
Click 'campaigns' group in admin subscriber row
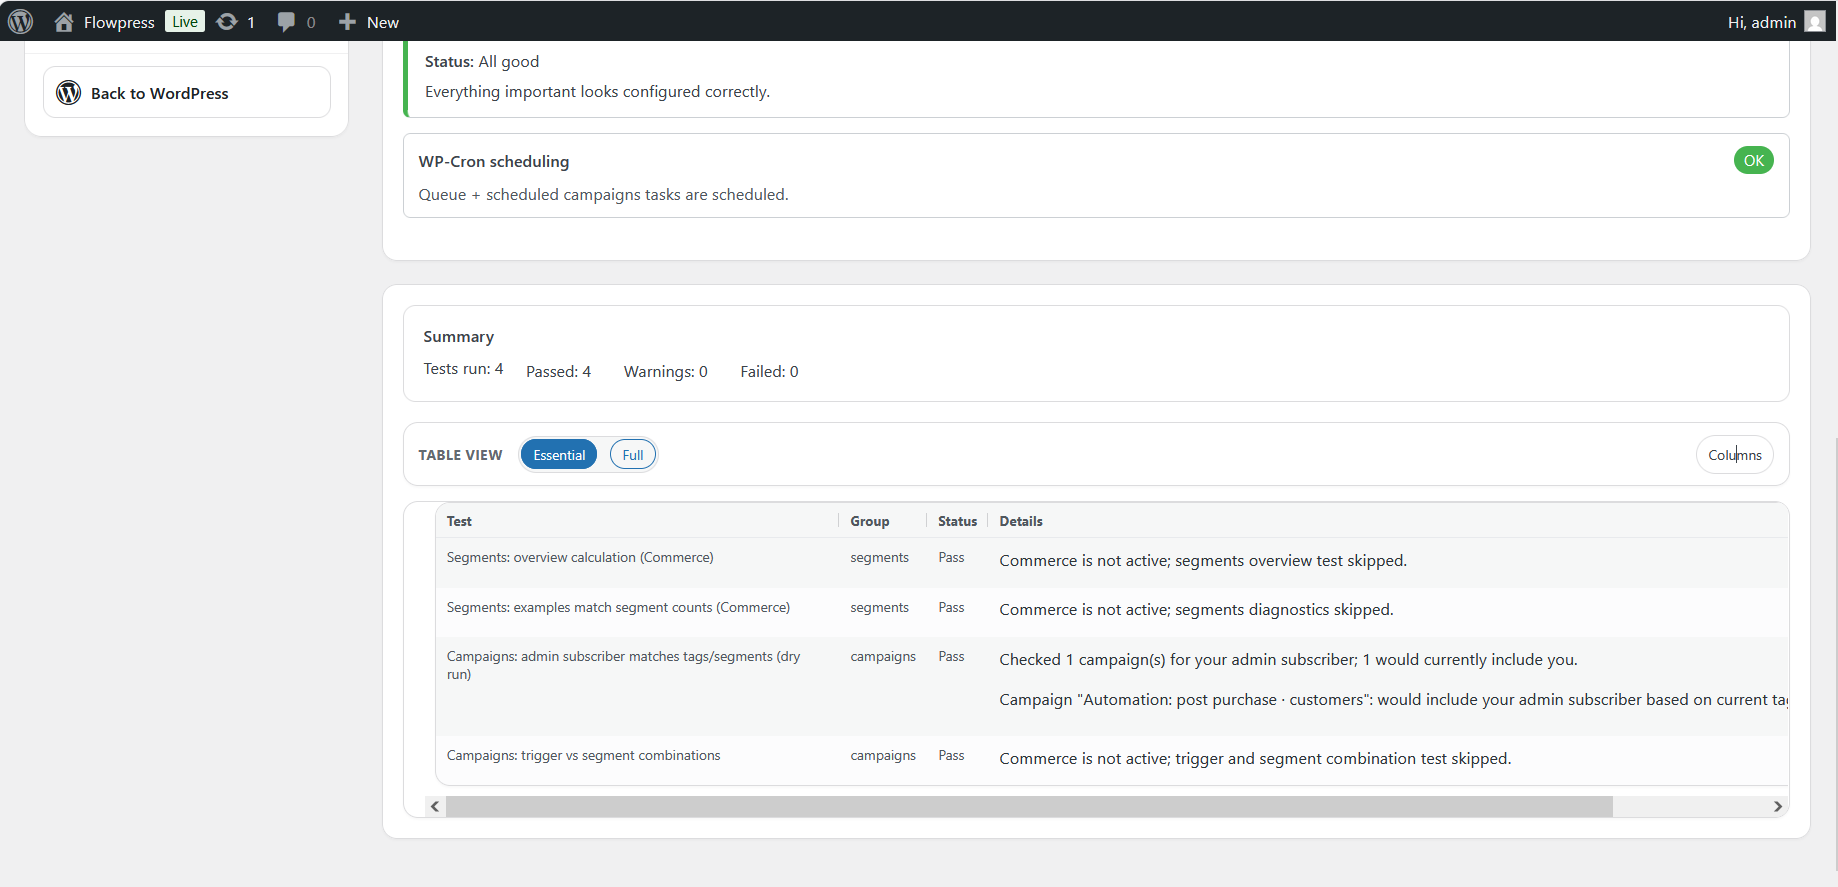[883, 656]
